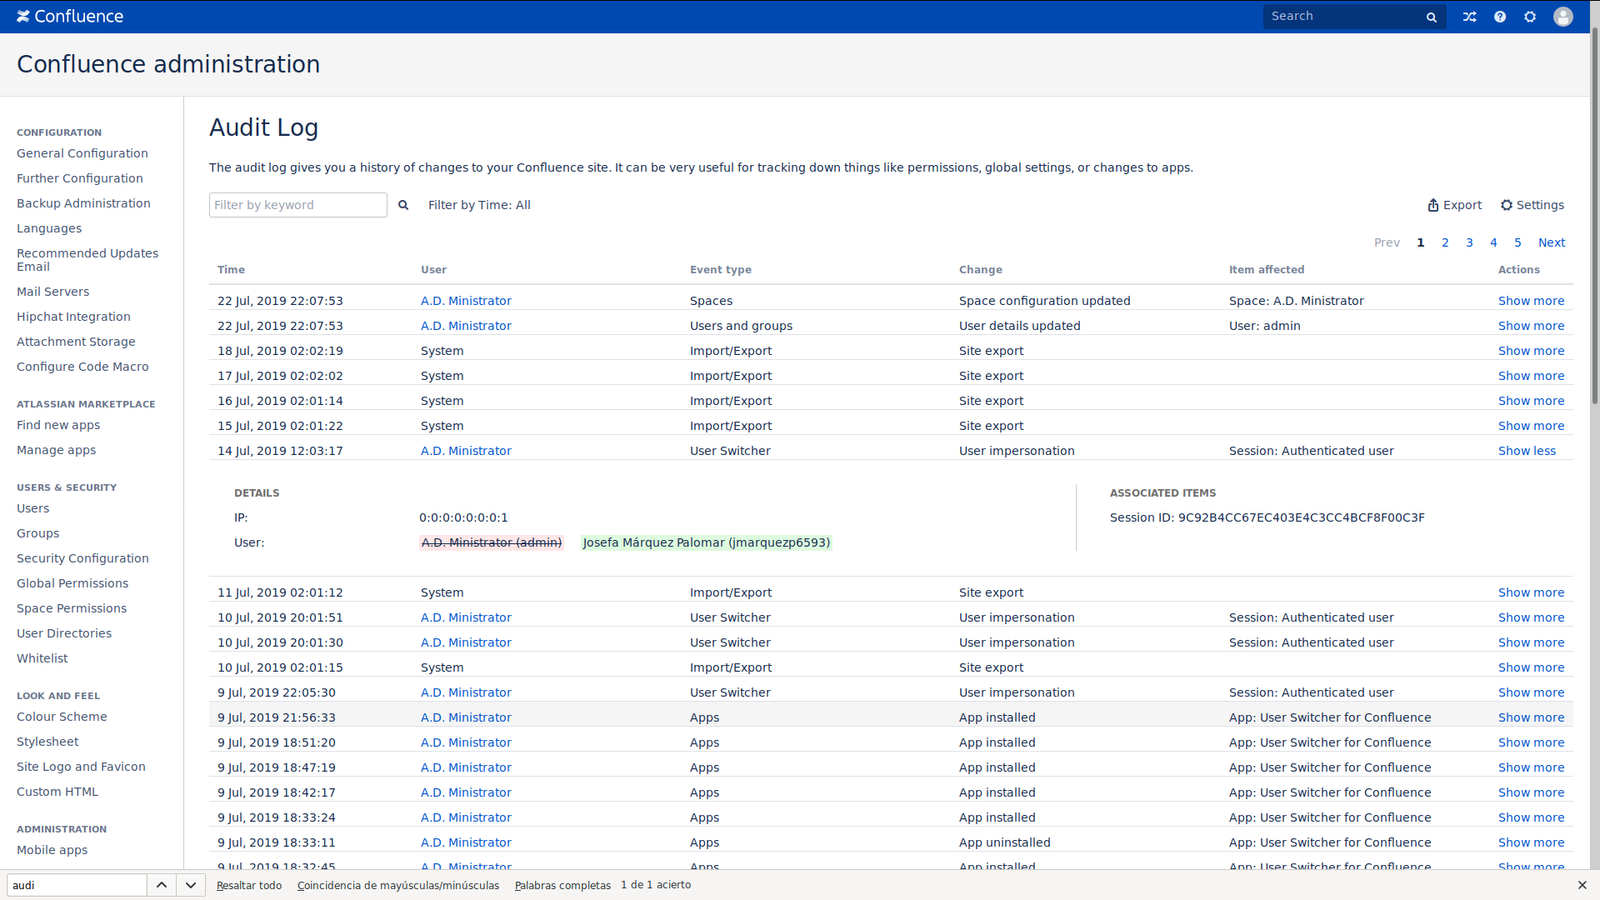Click the keyword filter search icon
This screenshot has height=900, width=1600.
pyautogui.click(x=404, y=205)
